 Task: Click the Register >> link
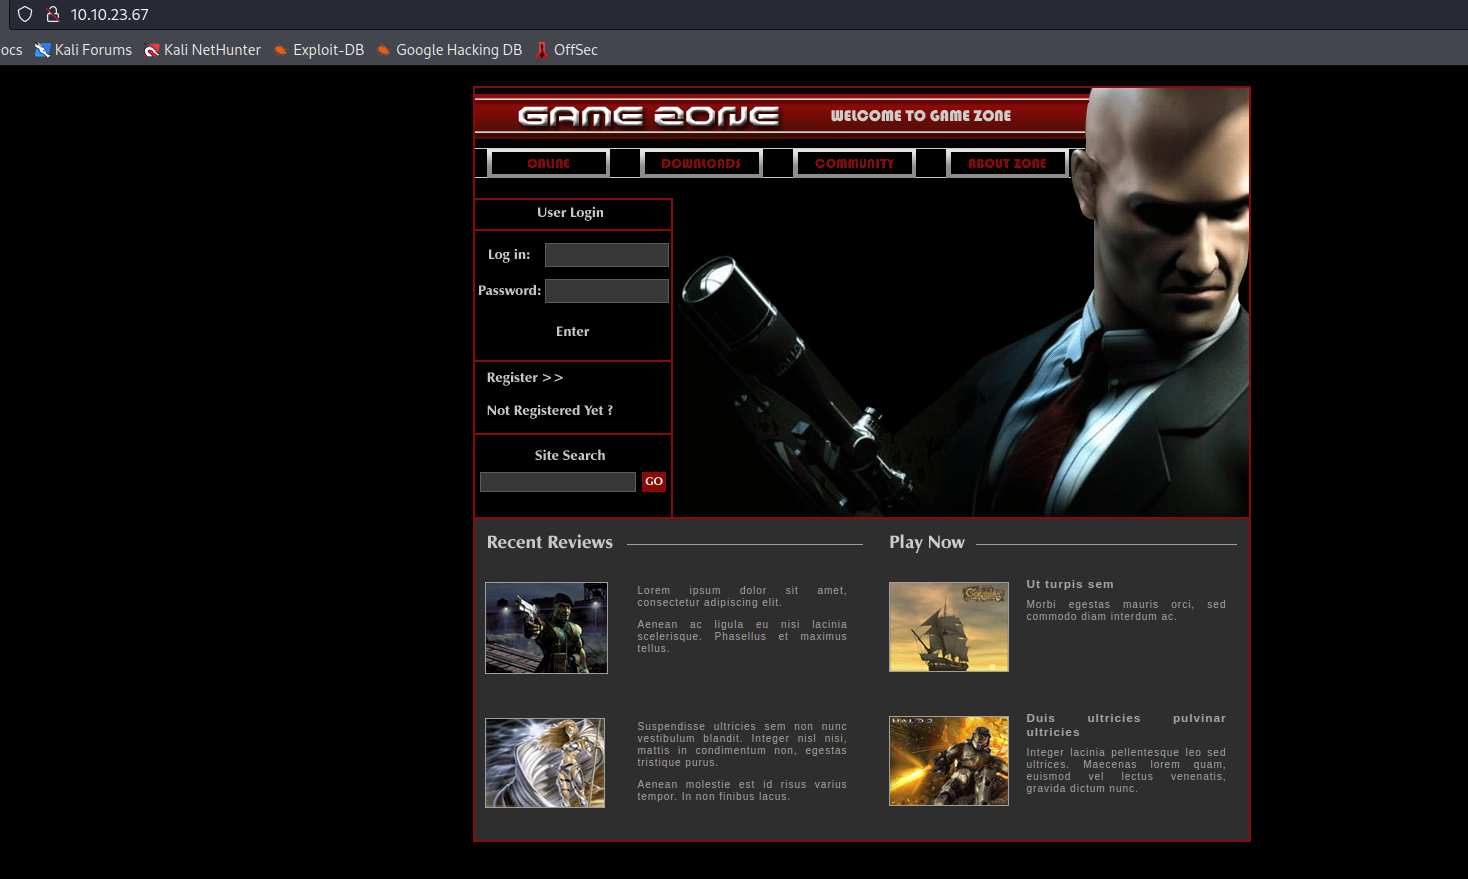[x=525, y=378]
